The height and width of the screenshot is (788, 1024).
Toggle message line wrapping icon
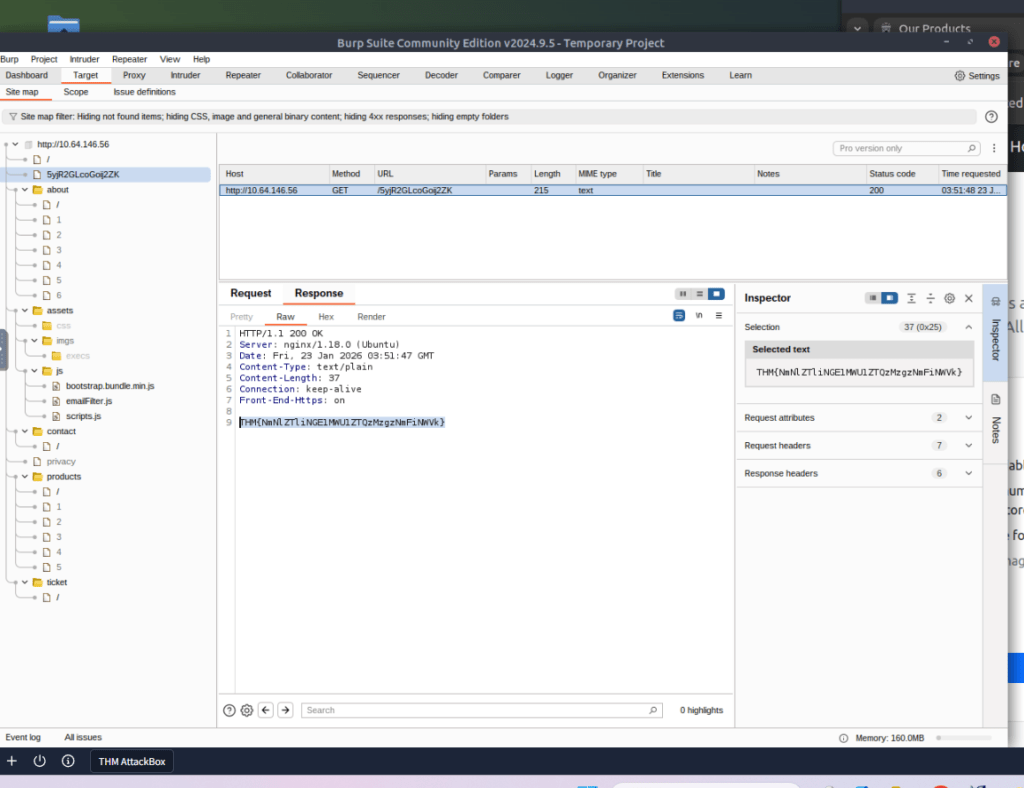[679, 315]
